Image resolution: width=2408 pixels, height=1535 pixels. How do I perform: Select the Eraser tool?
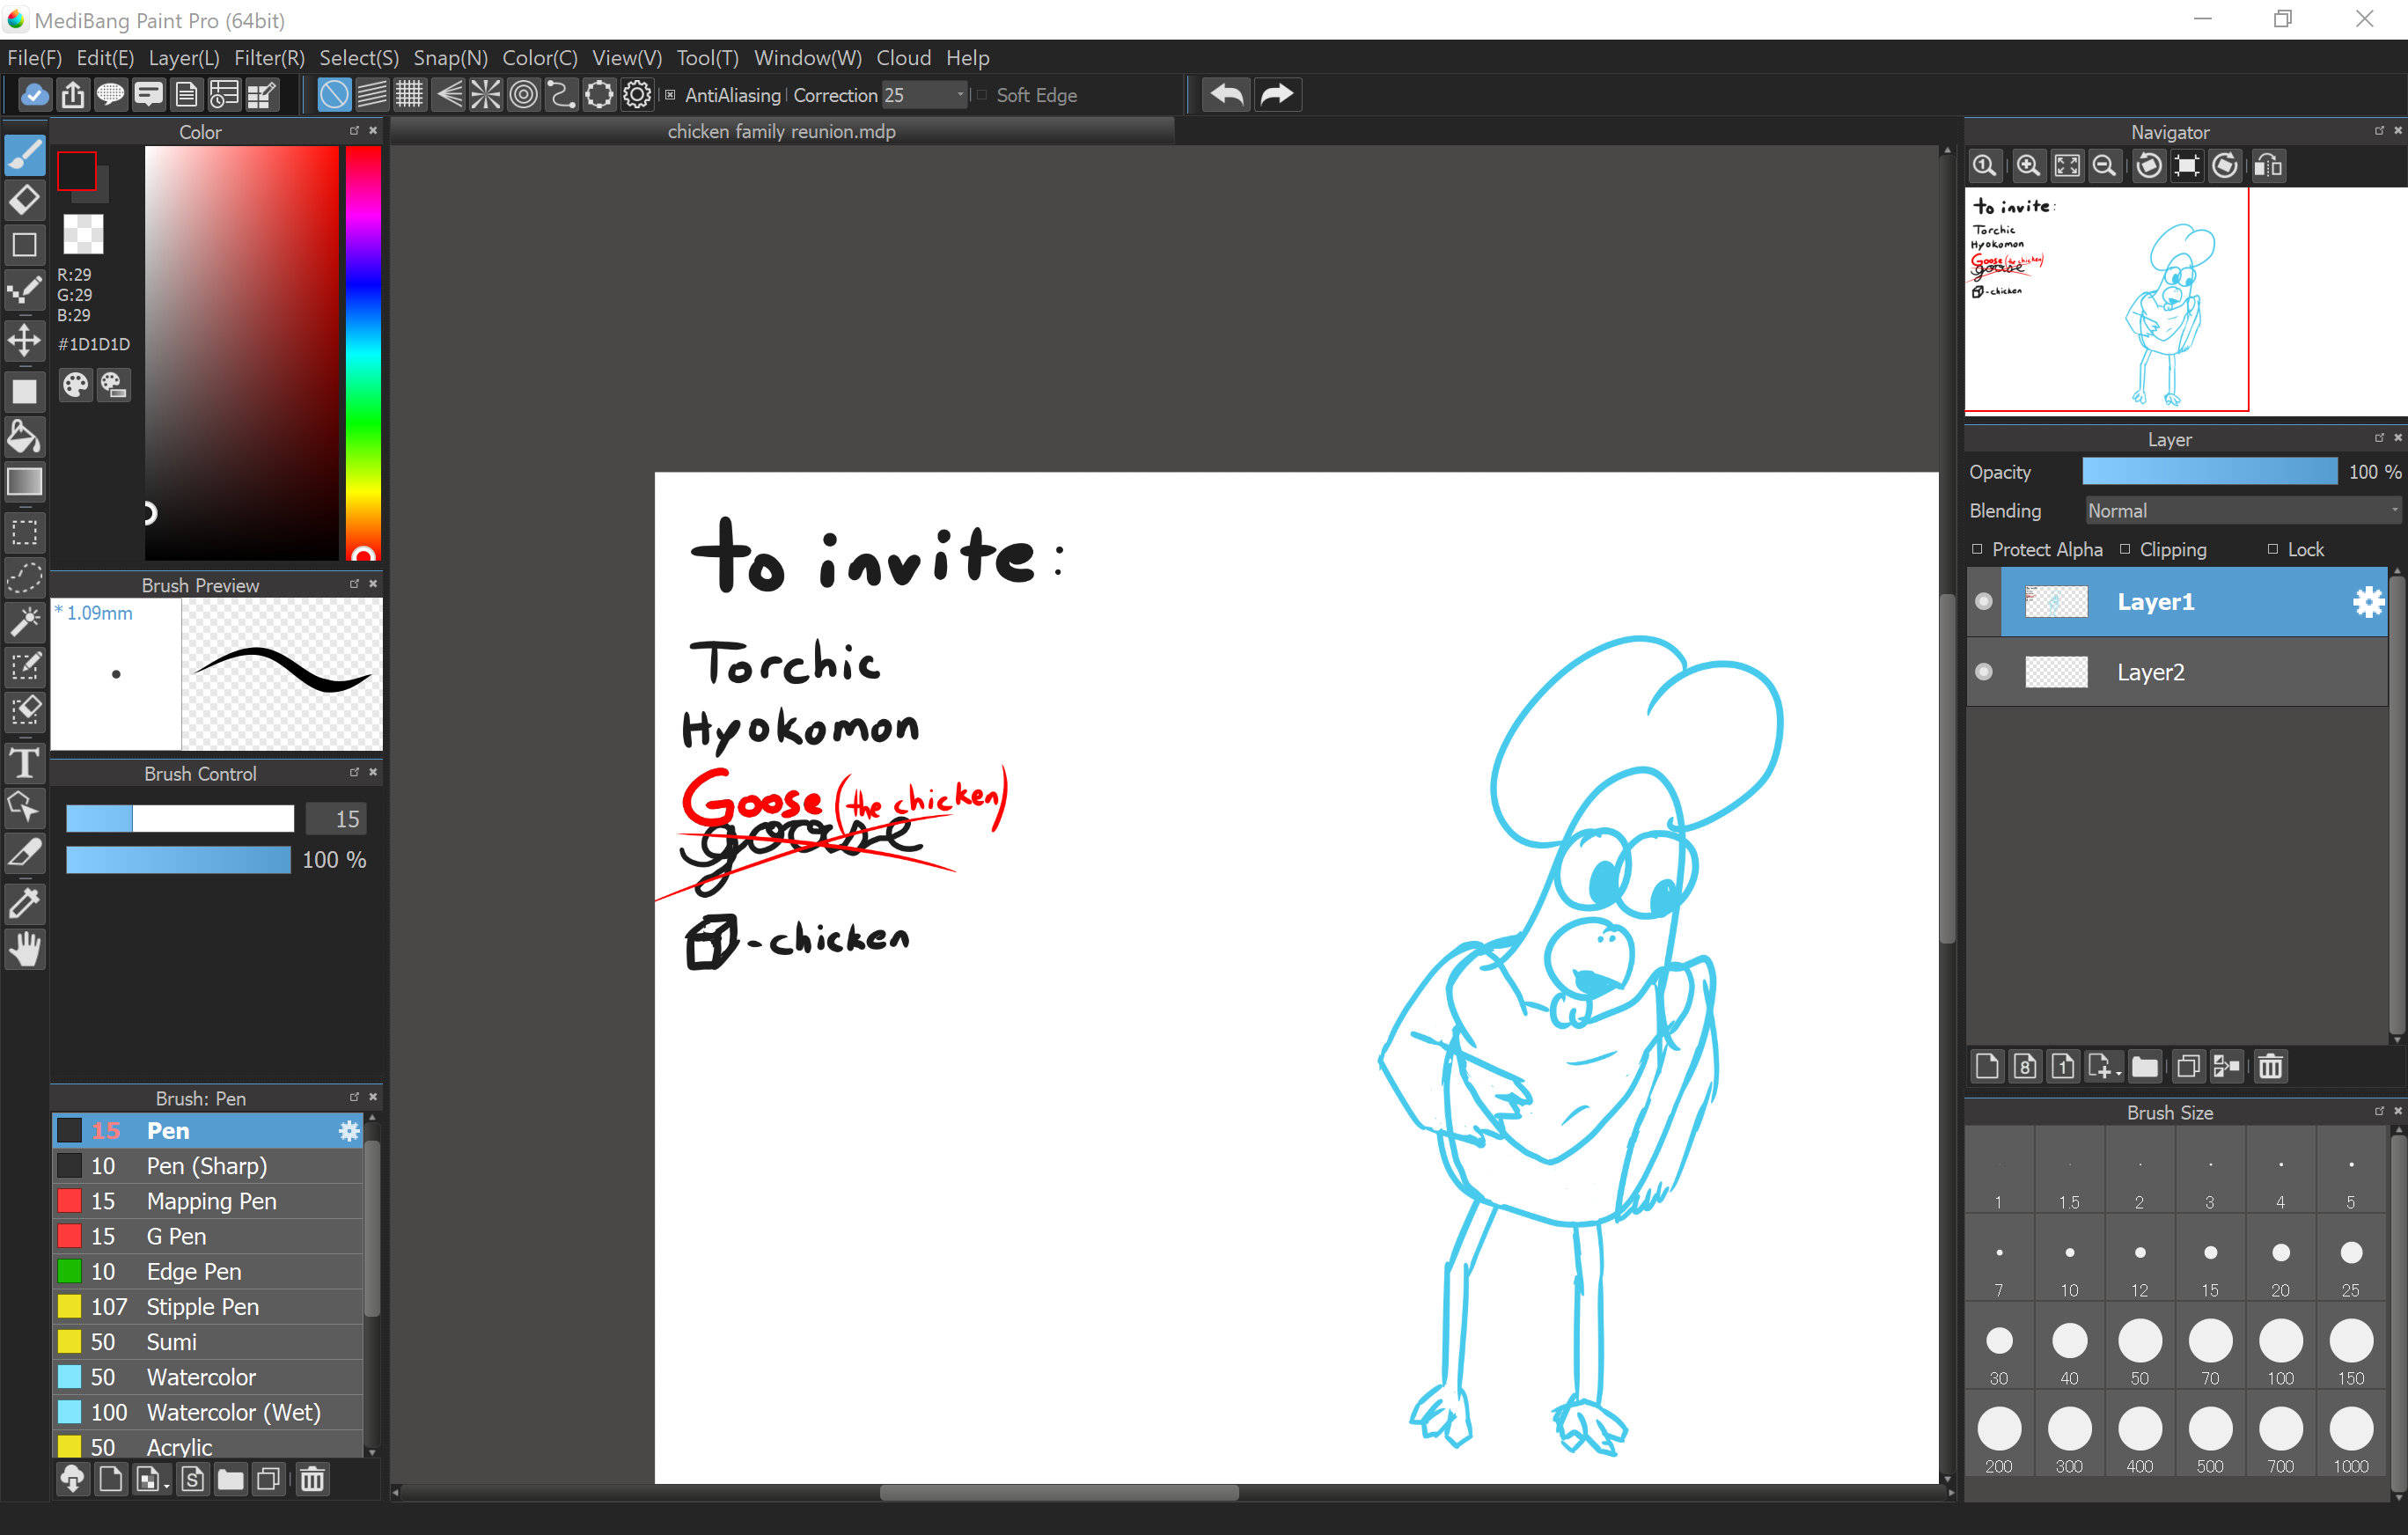tap(25, 200)
